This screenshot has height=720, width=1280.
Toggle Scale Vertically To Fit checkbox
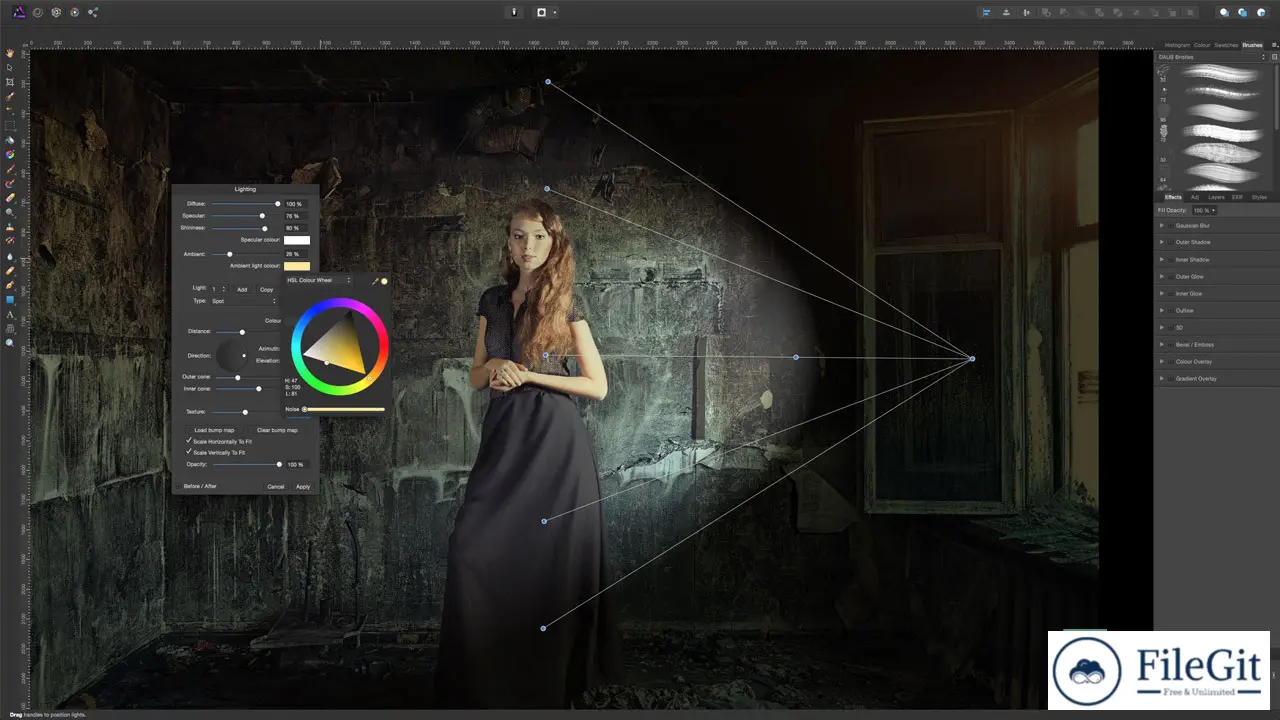point(189,452)
